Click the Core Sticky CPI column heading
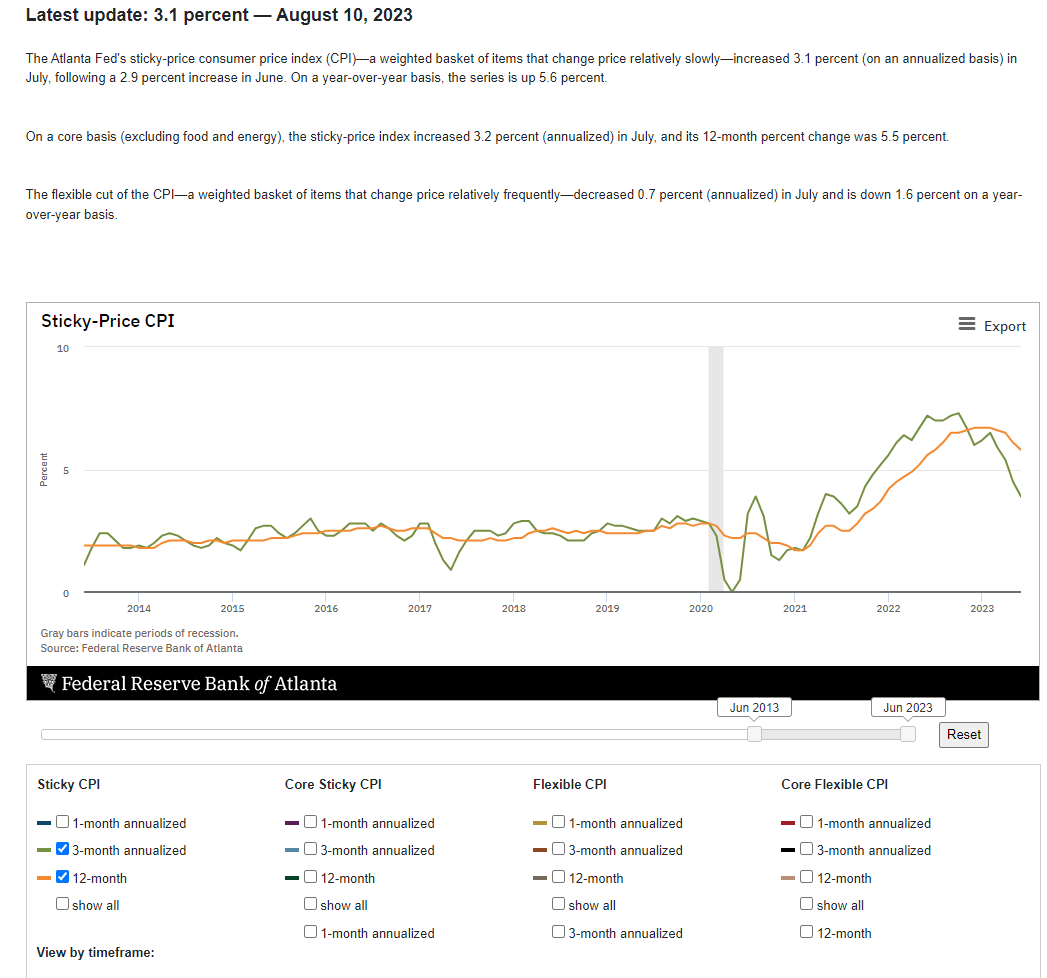 pos(333,784)
